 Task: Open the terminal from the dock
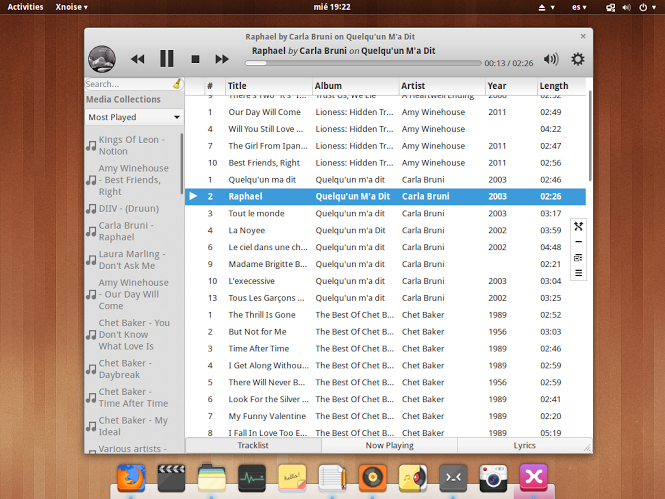[453, 478]
